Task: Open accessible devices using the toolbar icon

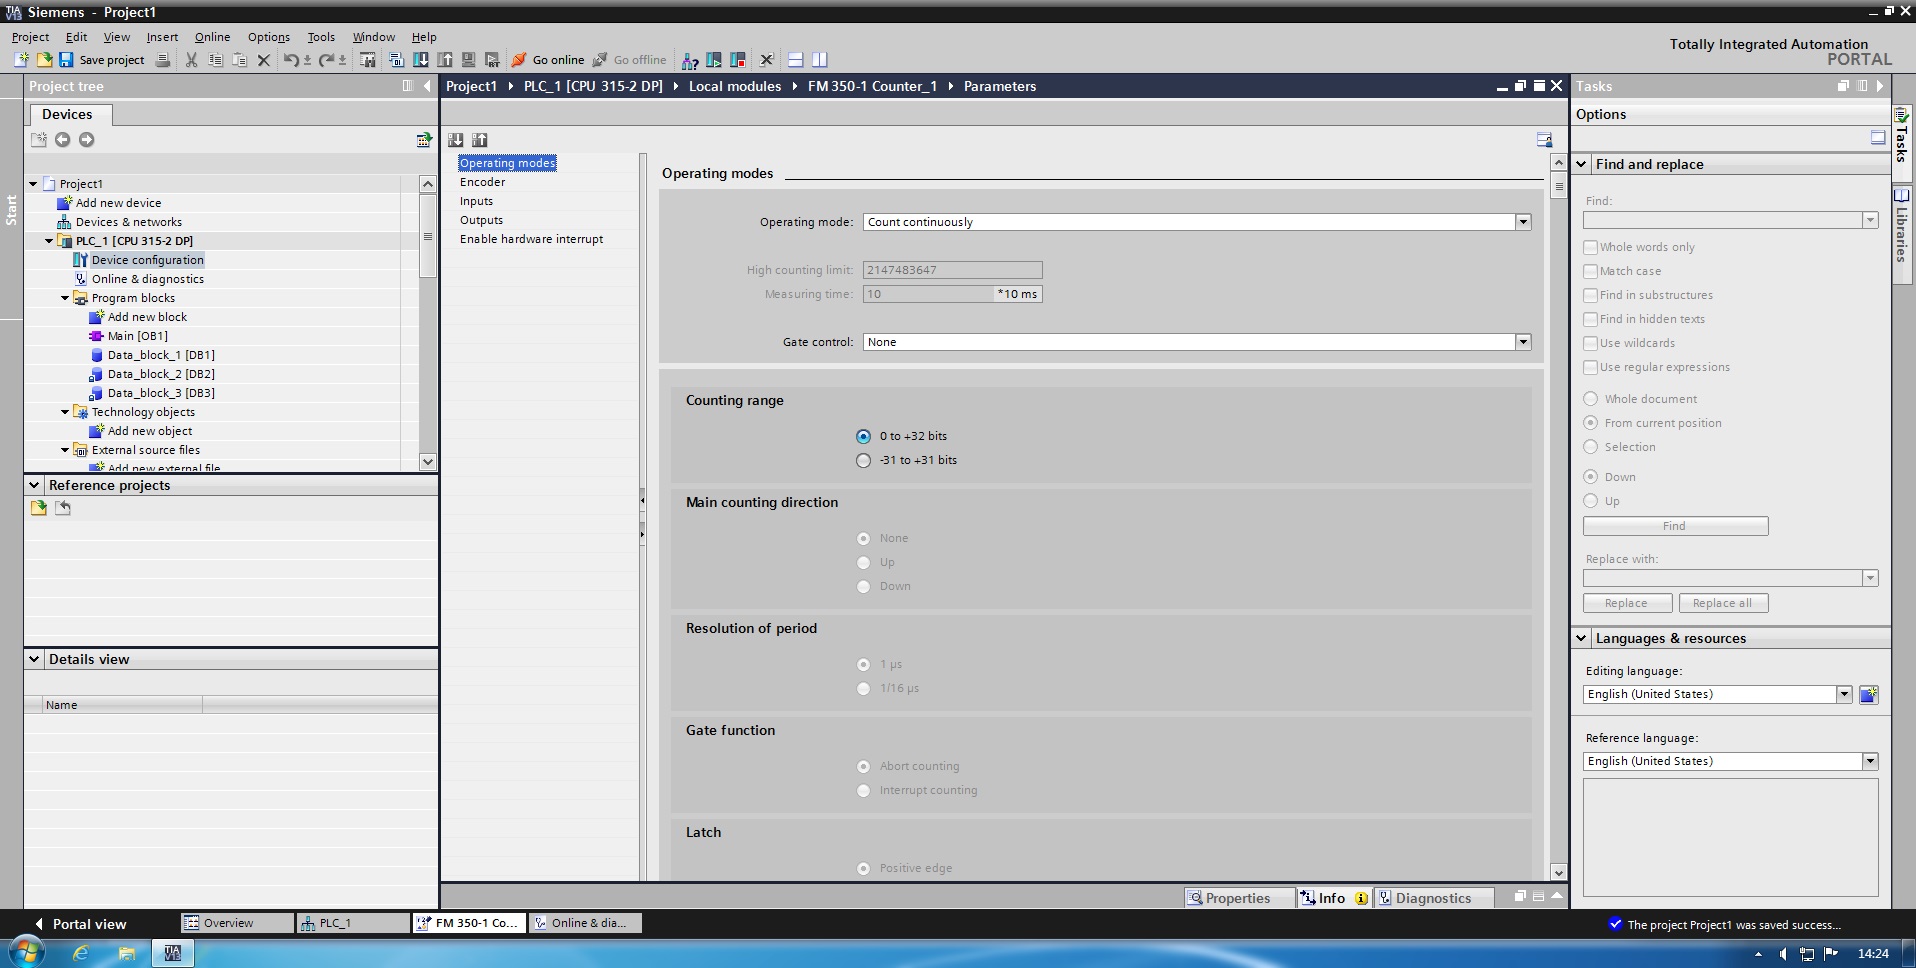Action: click(x=690, y=60)
